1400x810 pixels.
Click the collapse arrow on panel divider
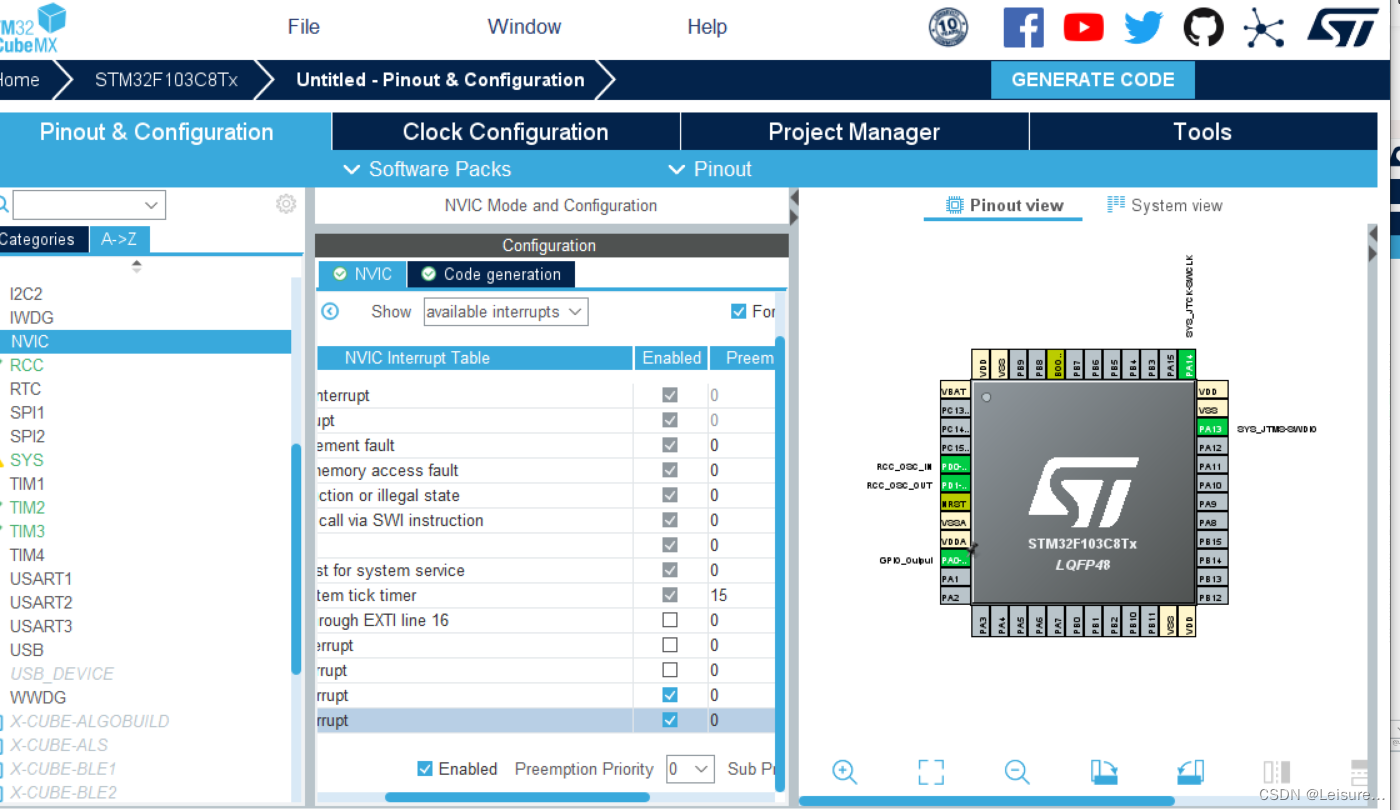coord(794,207)
